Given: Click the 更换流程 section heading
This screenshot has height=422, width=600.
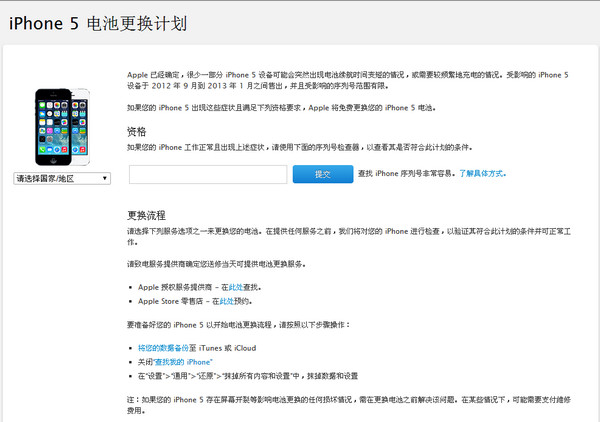Looking at the screenshot, I should click(145, 215).
